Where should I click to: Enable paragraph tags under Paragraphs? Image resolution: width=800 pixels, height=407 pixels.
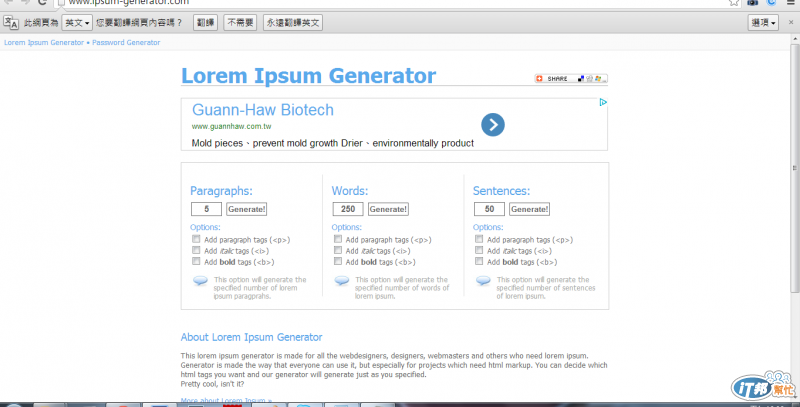coord(196,239)
